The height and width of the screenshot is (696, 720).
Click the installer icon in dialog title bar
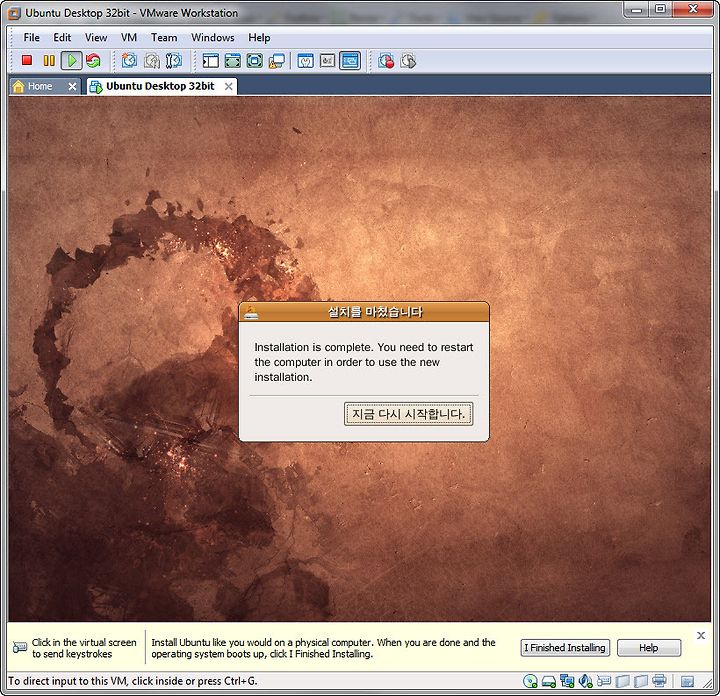tap(251, 312)
